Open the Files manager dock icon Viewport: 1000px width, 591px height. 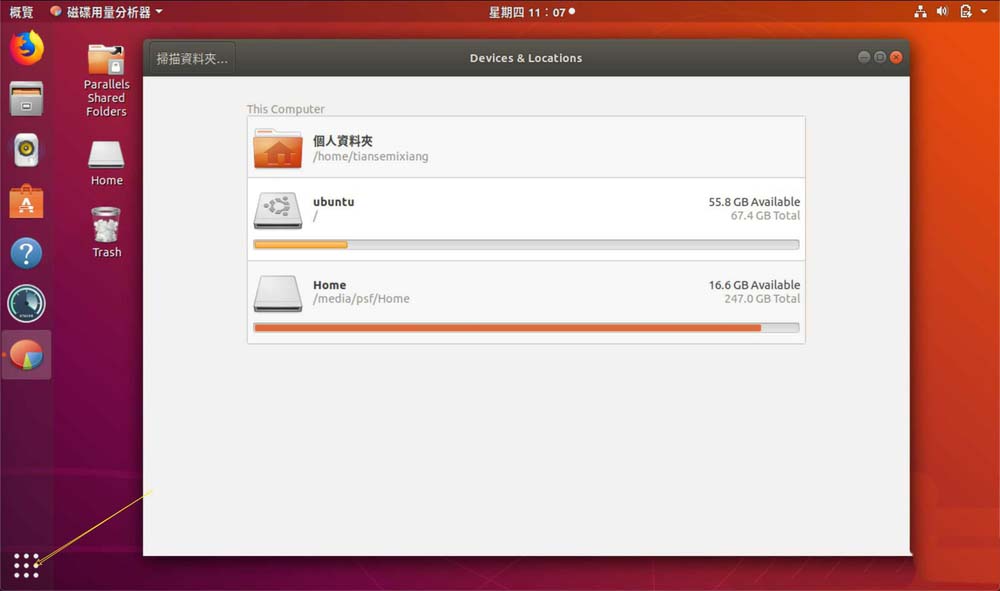click(26, 99)
